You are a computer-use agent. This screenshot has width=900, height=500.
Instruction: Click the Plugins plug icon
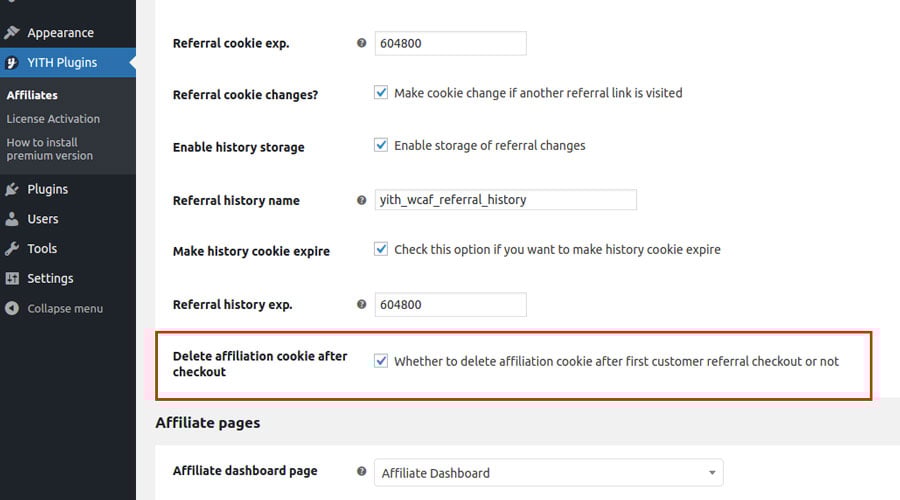[x=12, y=189]
